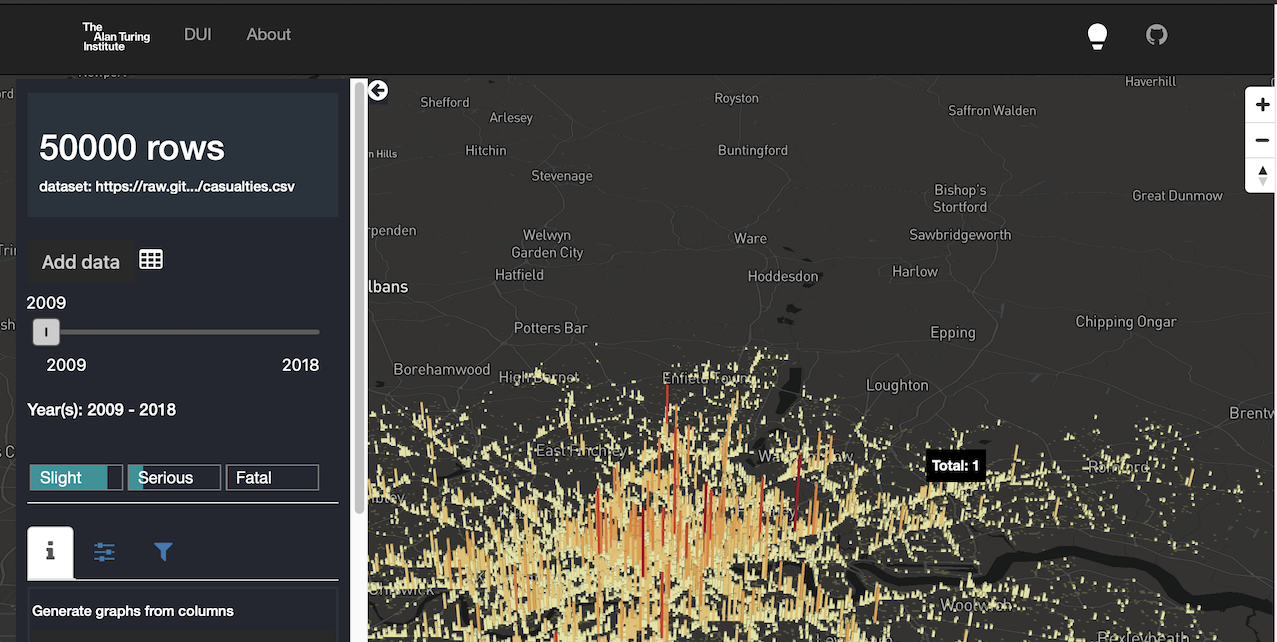
Task: Click the Harlow map label
Action: [x=915, y=271]
